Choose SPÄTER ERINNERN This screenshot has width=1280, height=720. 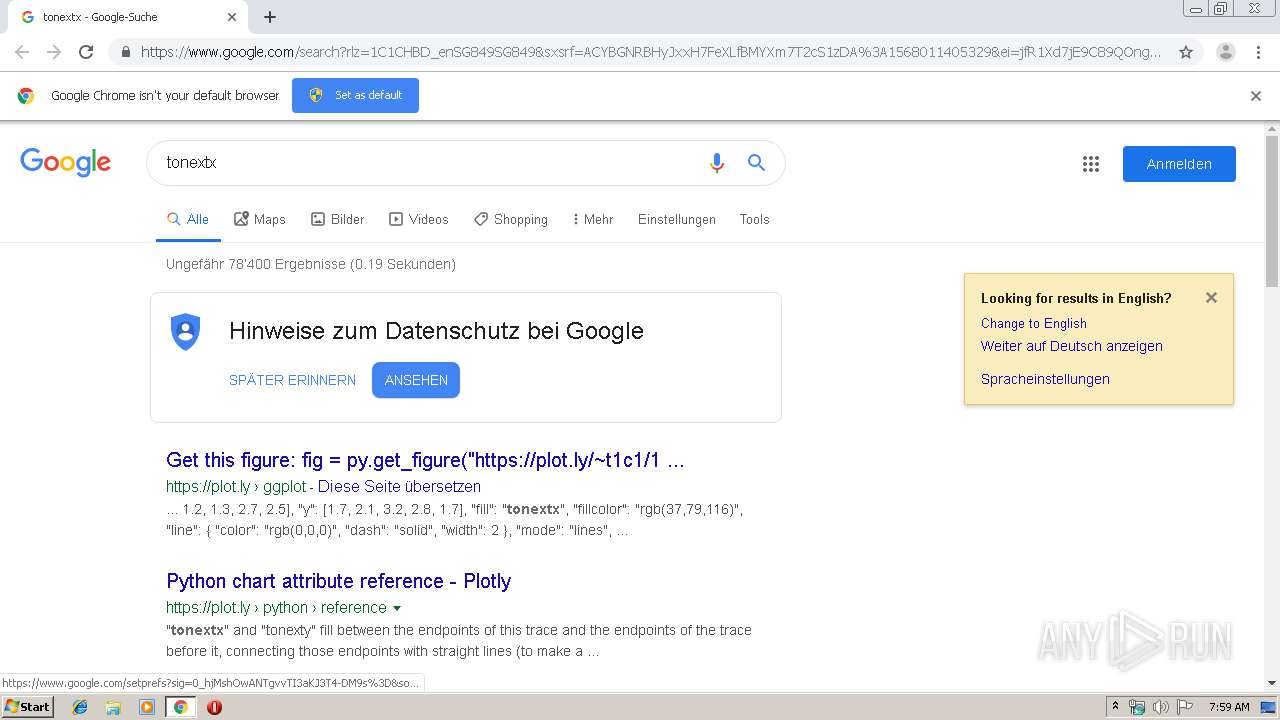[292, 380]
